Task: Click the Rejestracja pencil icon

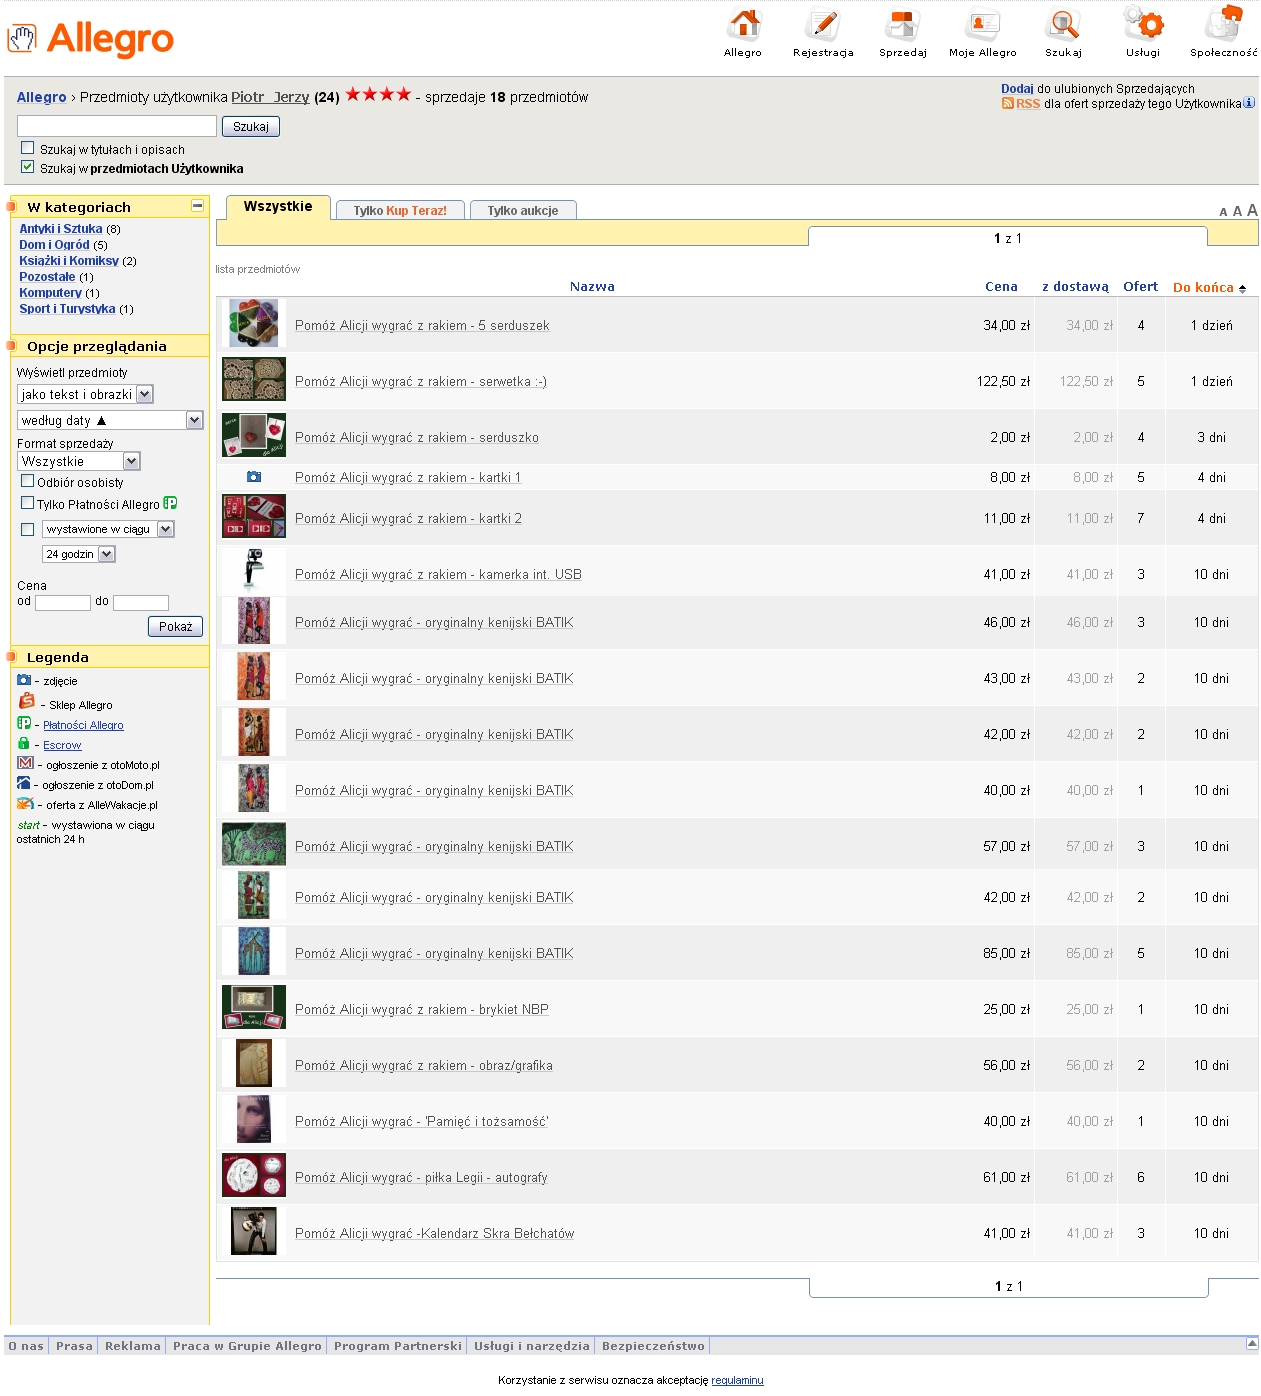Action: click(823, 24)
